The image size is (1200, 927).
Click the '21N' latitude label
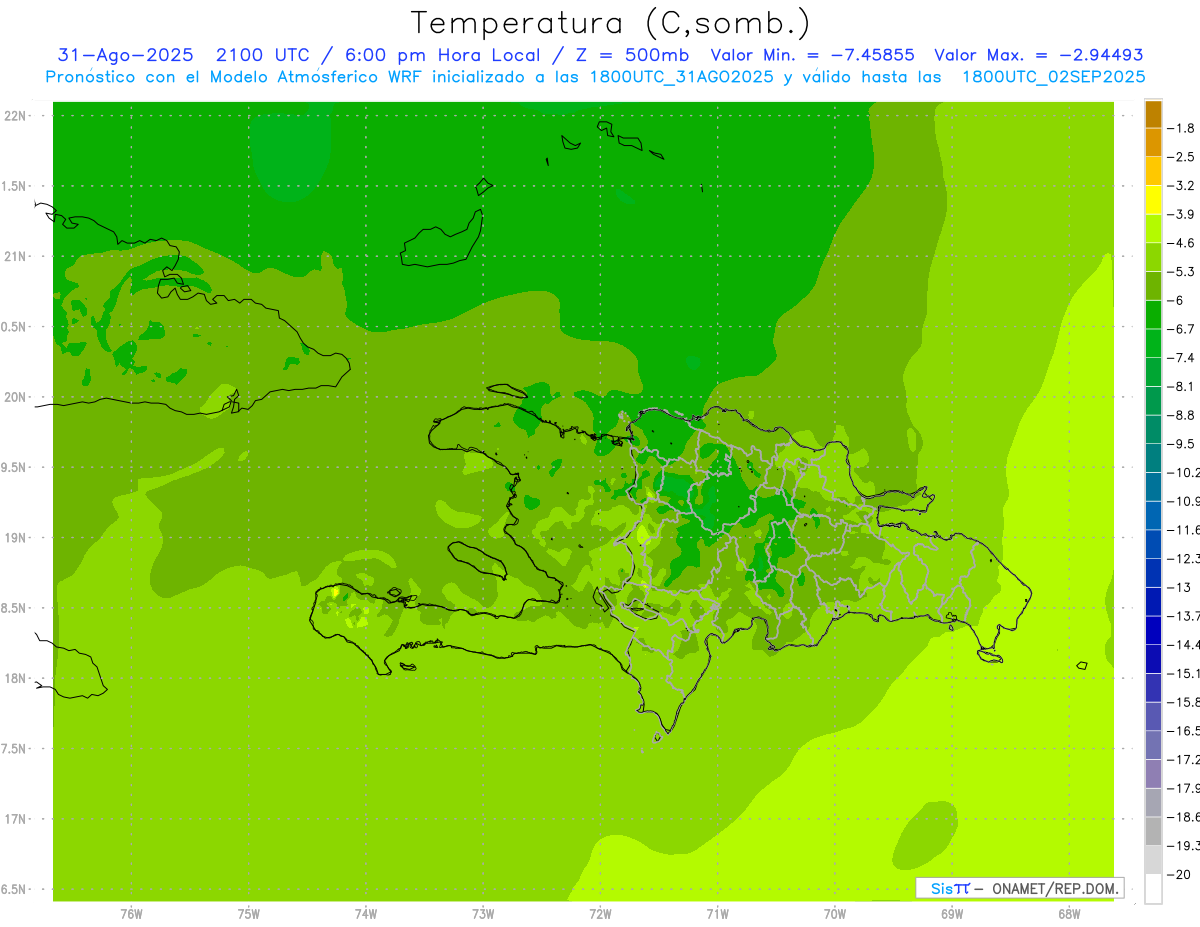click(x=14, y=257)
